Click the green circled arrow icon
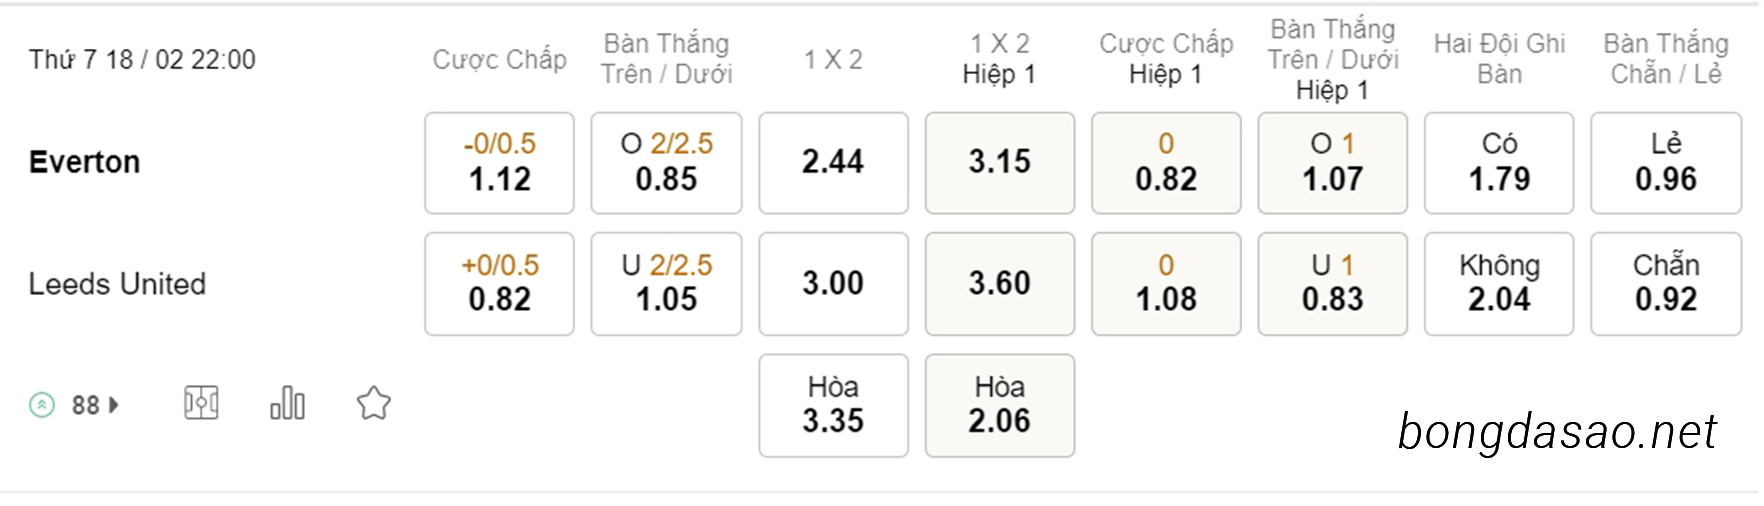Image resolution: width=1764 pixels, height=506 pixels. pos(42,405)
